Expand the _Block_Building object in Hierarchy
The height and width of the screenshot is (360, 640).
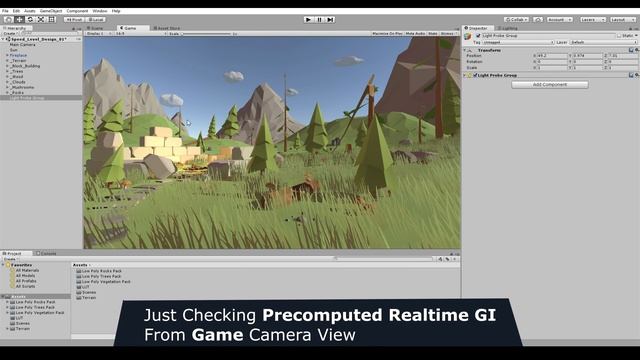(7, 66)
